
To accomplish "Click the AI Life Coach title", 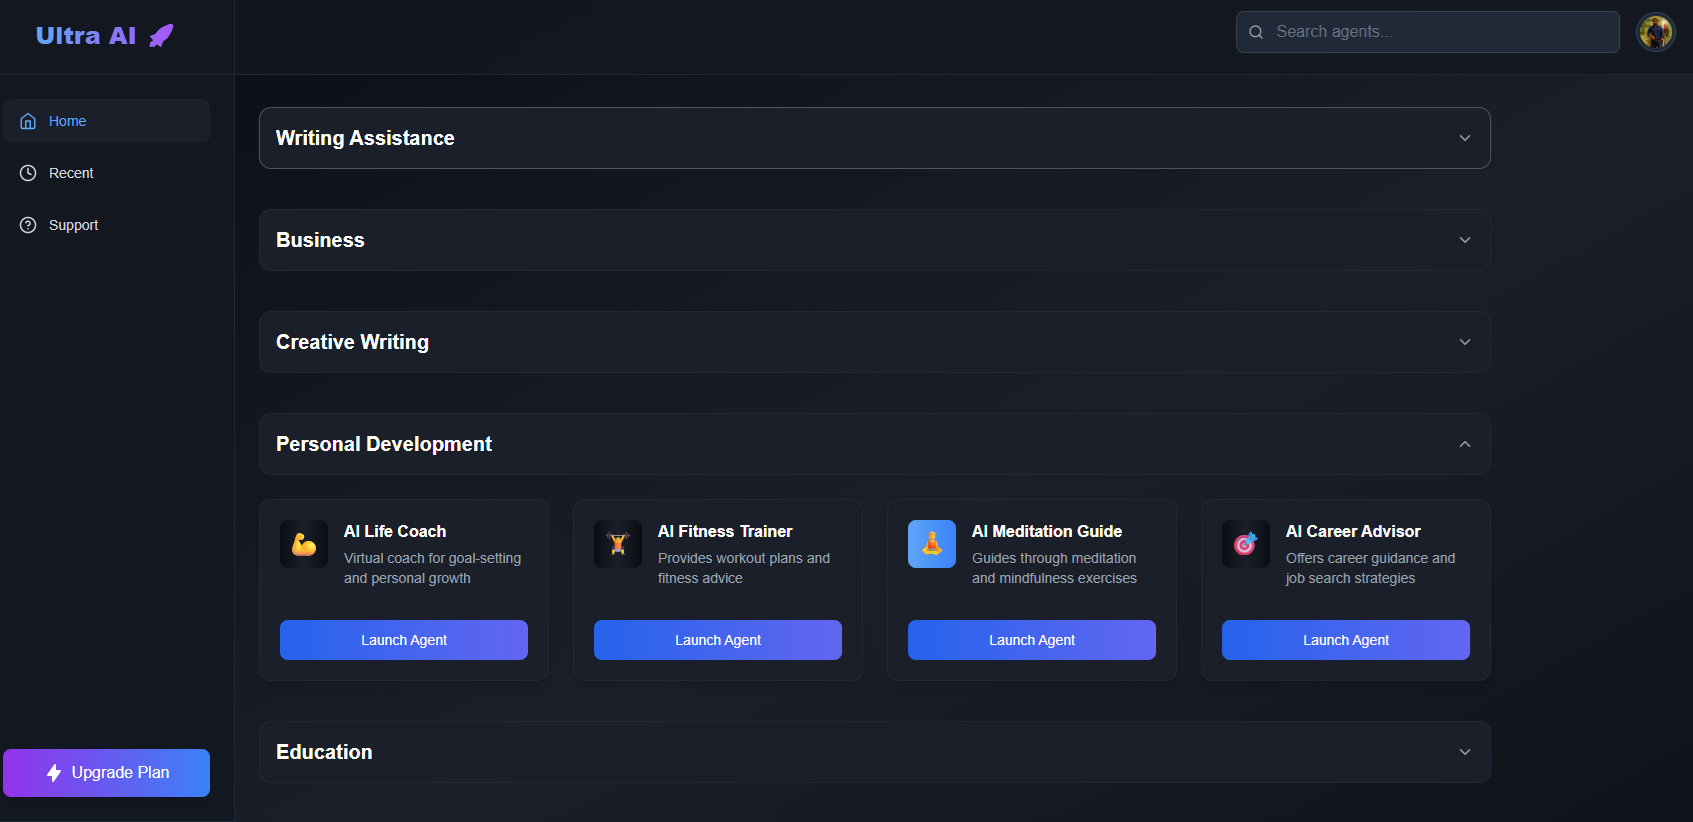I will point(395,531).
